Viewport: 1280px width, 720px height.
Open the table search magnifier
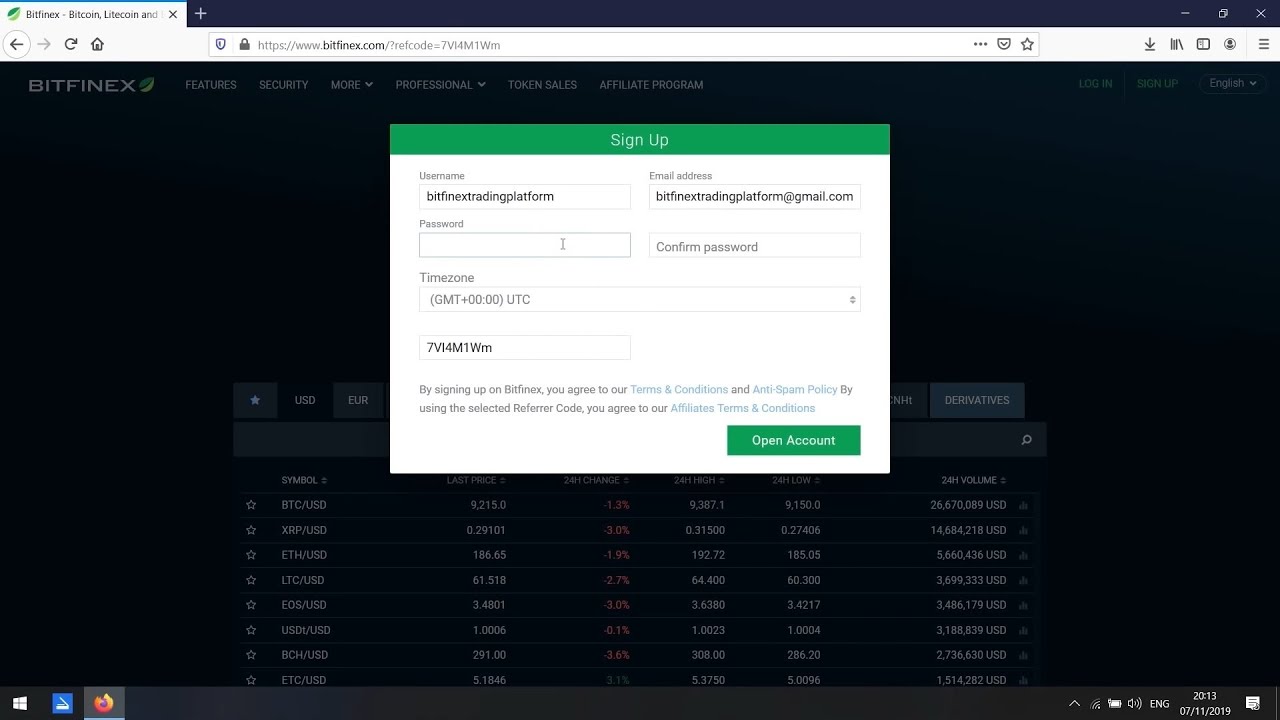pyautogui.click(x=1025, y=438)
